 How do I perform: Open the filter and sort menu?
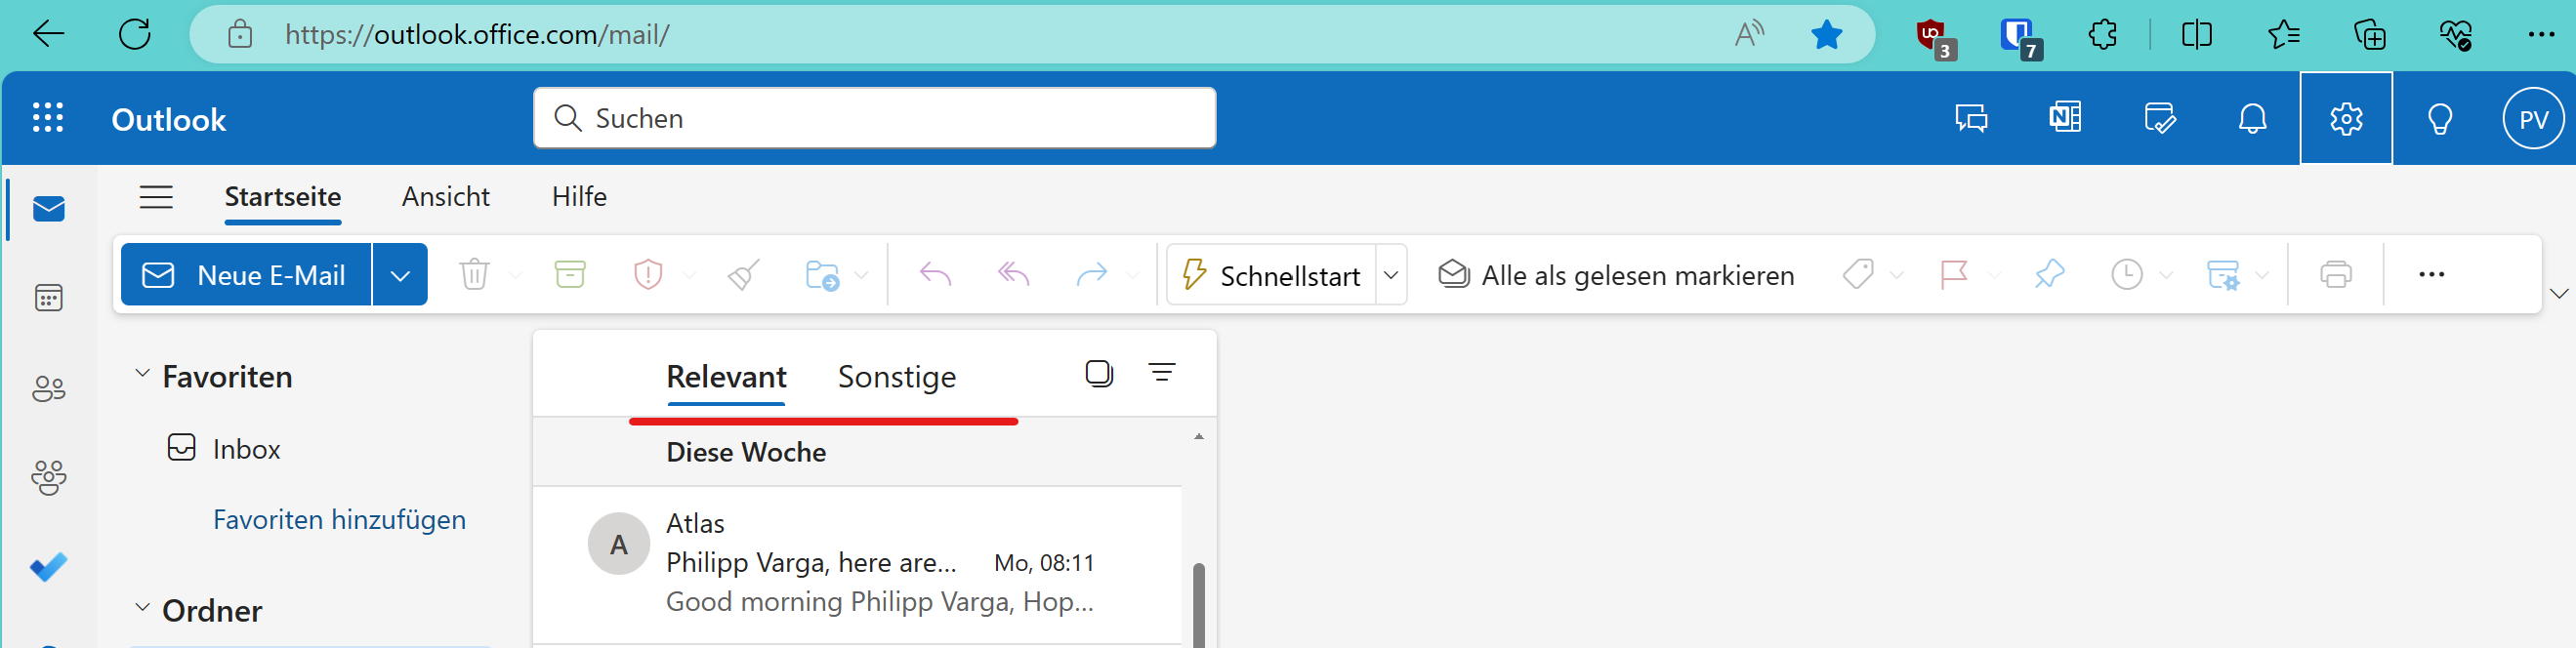click(1162, 373)
